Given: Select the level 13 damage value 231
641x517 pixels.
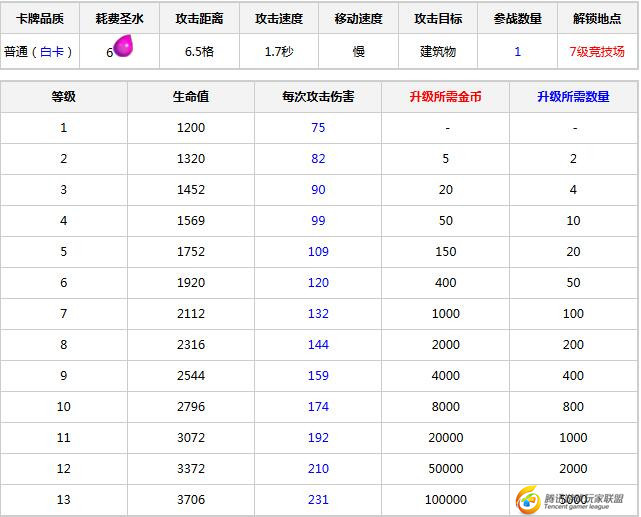Looking at the screenshot, I should tap(318, 500).
